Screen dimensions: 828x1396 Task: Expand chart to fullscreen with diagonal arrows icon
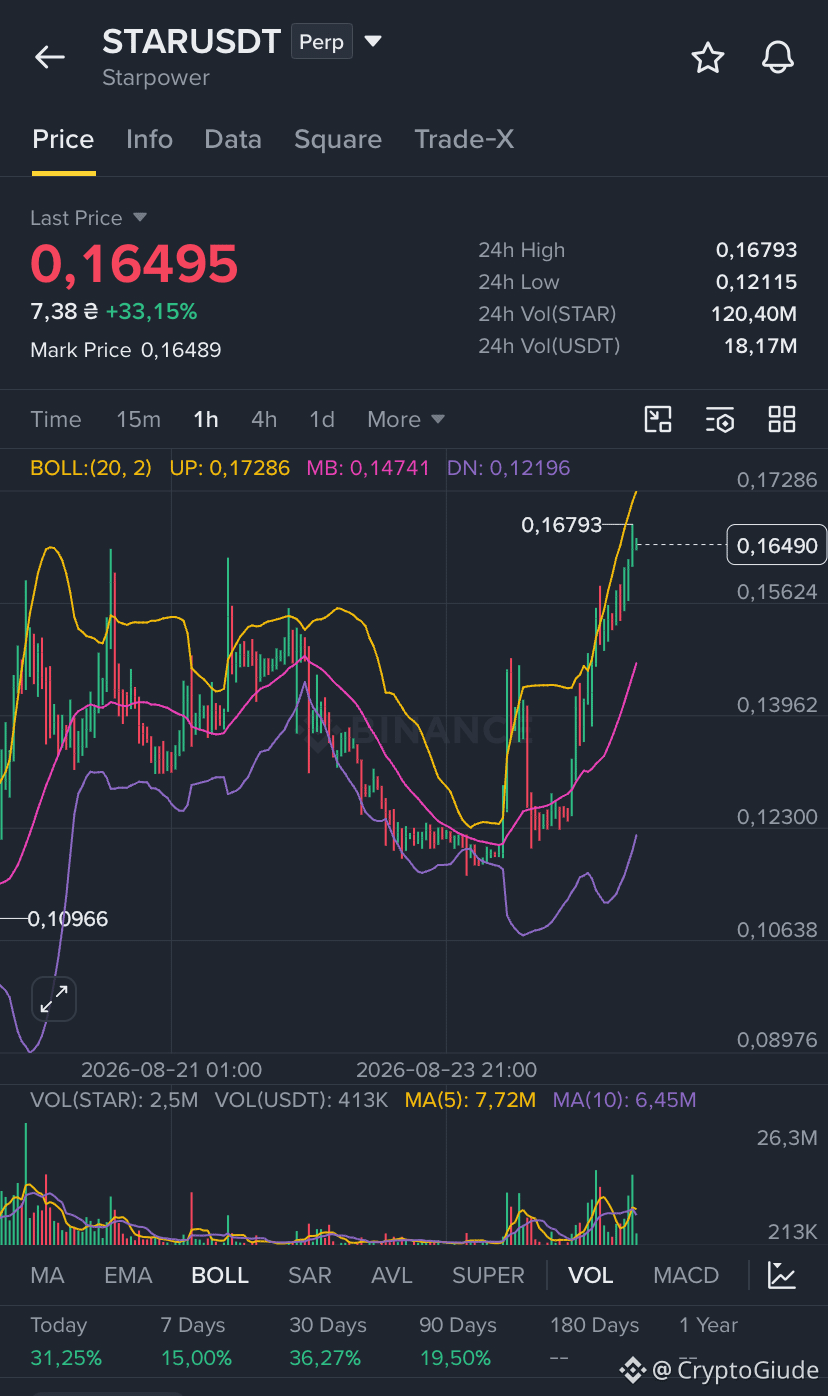coord(54,998)
